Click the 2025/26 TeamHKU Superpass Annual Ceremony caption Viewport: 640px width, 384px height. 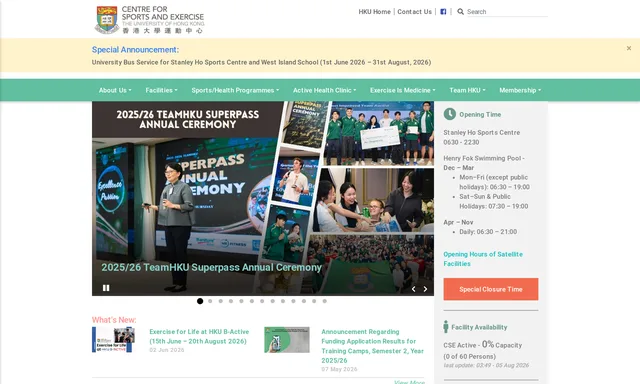[211, 268]
